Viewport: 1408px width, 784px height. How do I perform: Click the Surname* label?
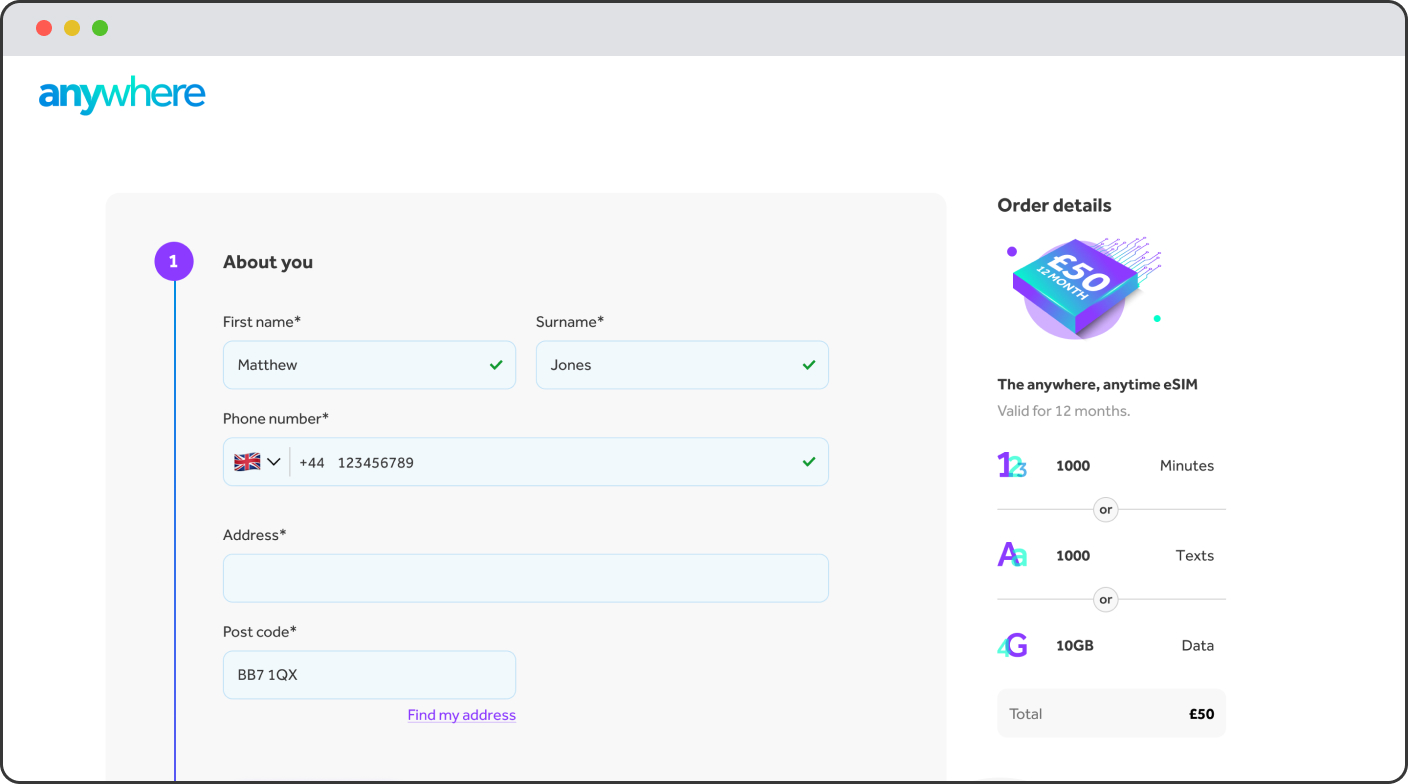pyautogui.click(x=570, y=322)
